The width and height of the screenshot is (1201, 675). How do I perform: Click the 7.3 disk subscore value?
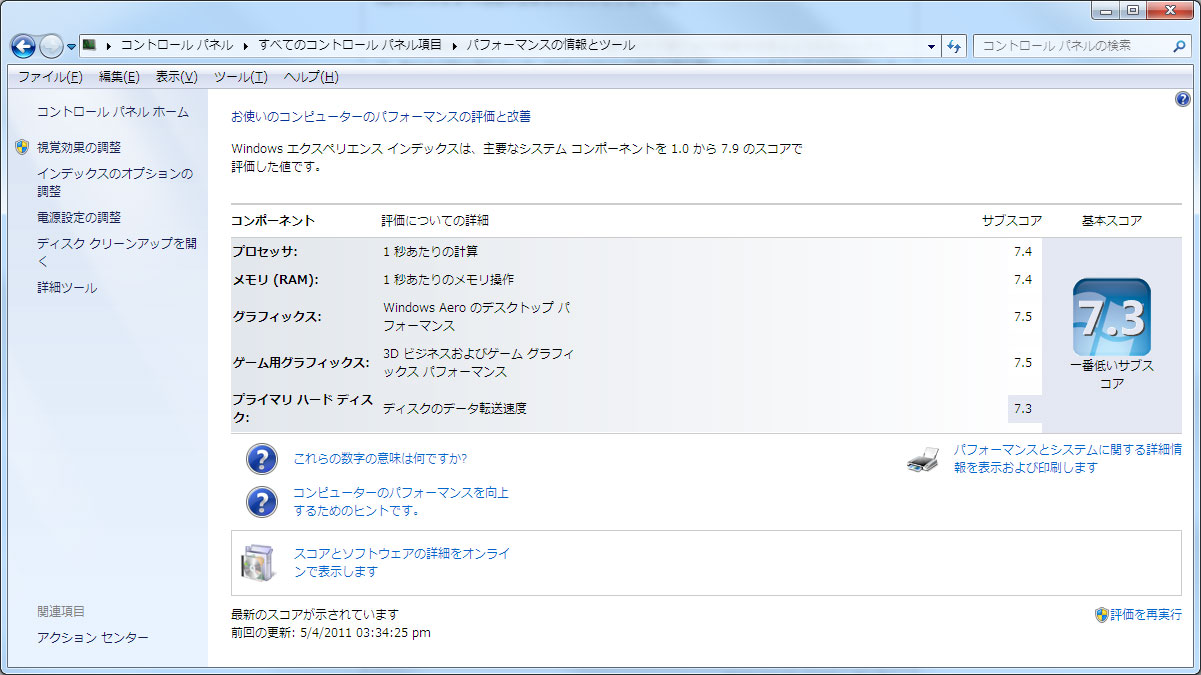pos(1022,408)
